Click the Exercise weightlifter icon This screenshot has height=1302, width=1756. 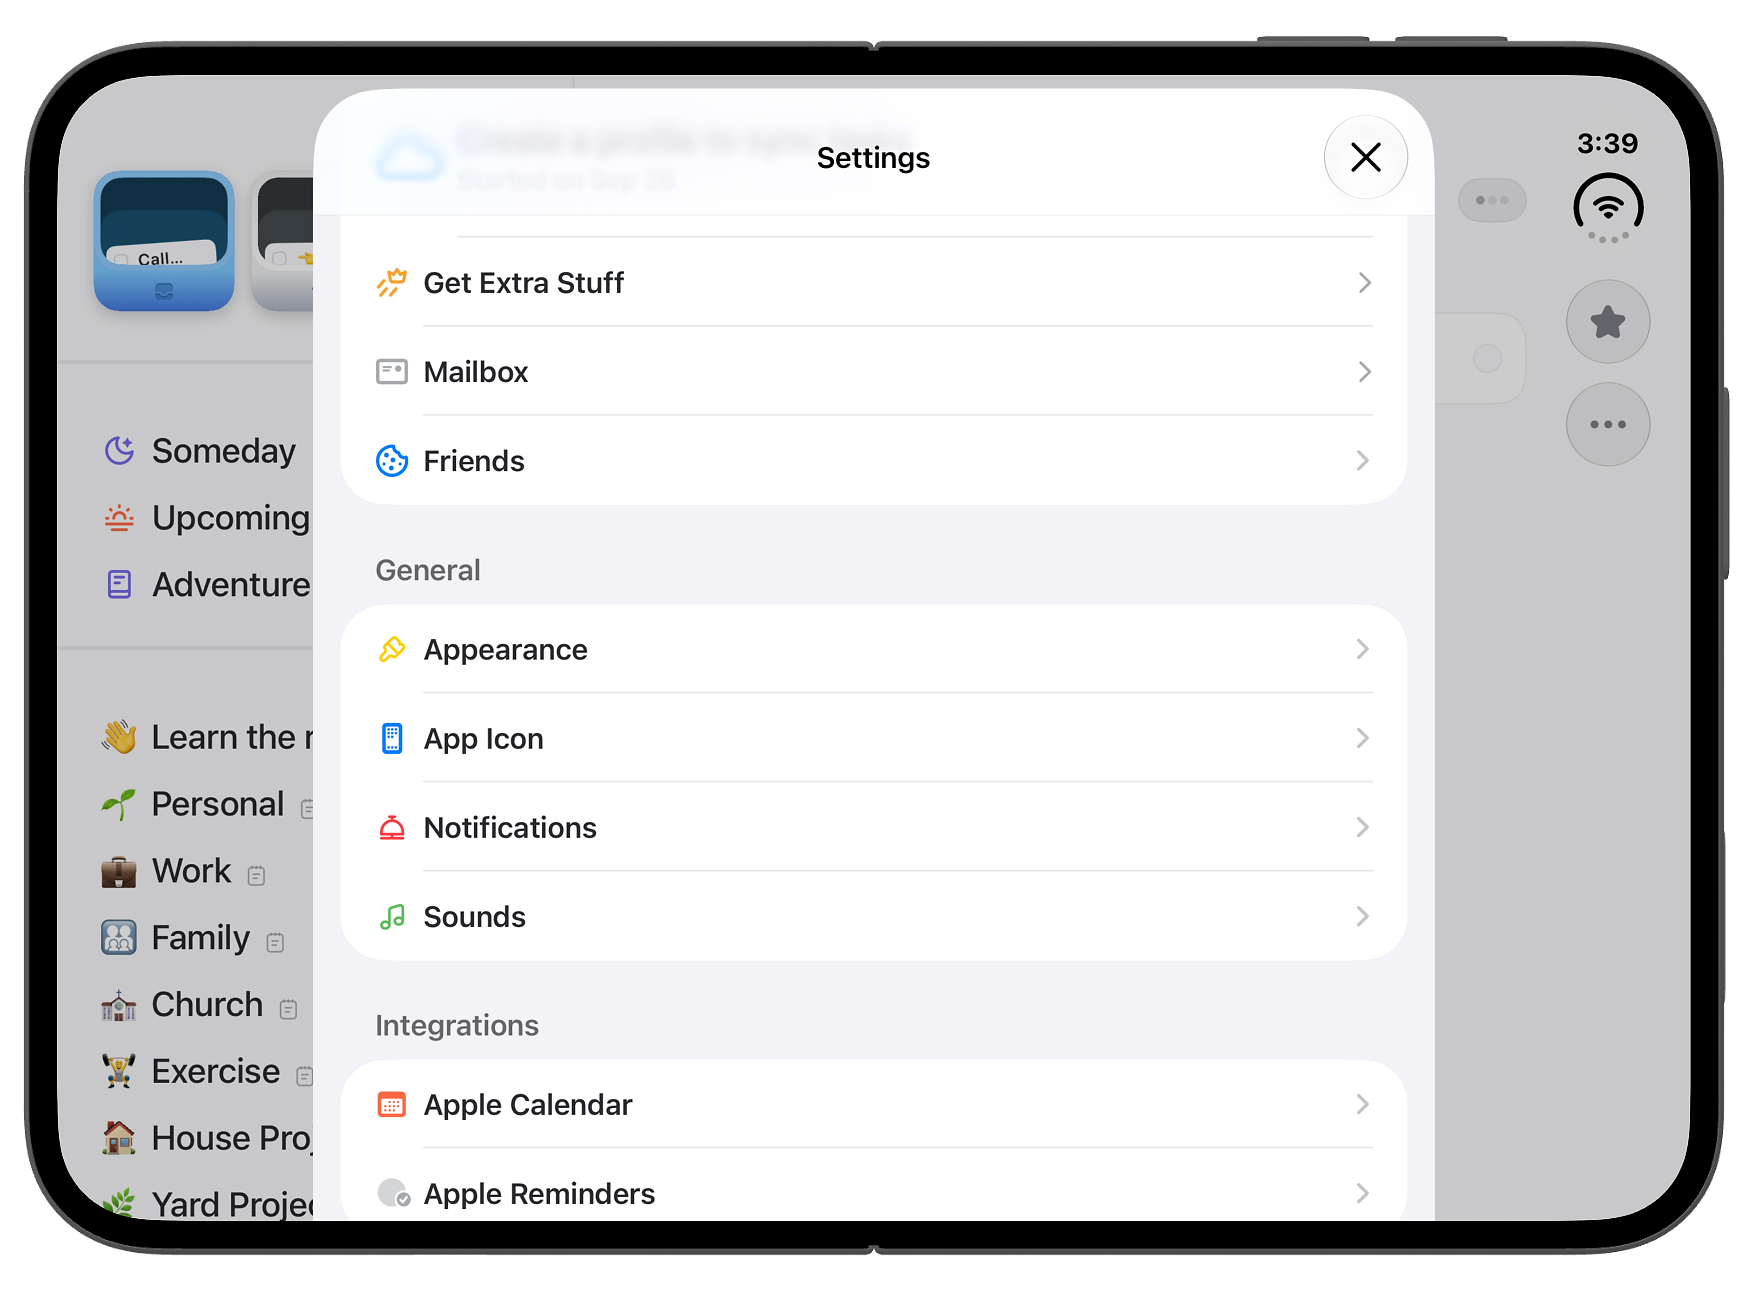click(x=118, y=1071)
